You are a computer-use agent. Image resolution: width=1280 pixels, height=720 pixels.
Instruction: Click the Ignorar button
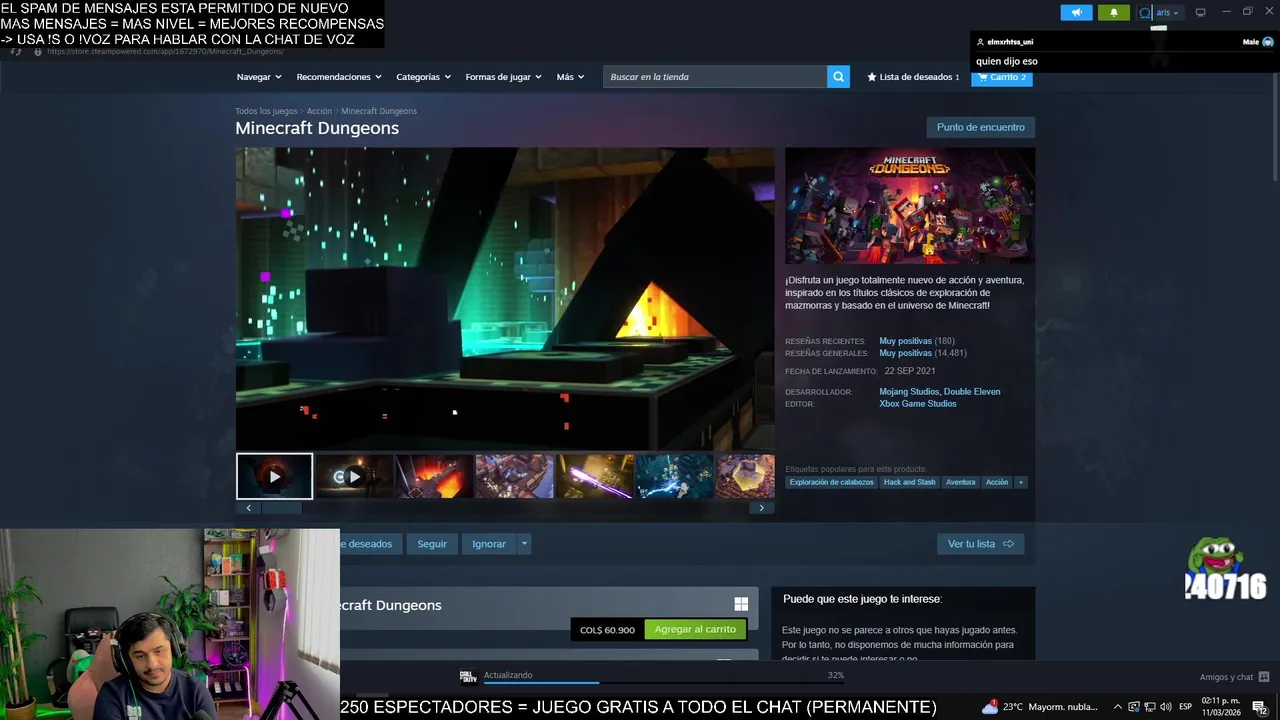point(489,544)
